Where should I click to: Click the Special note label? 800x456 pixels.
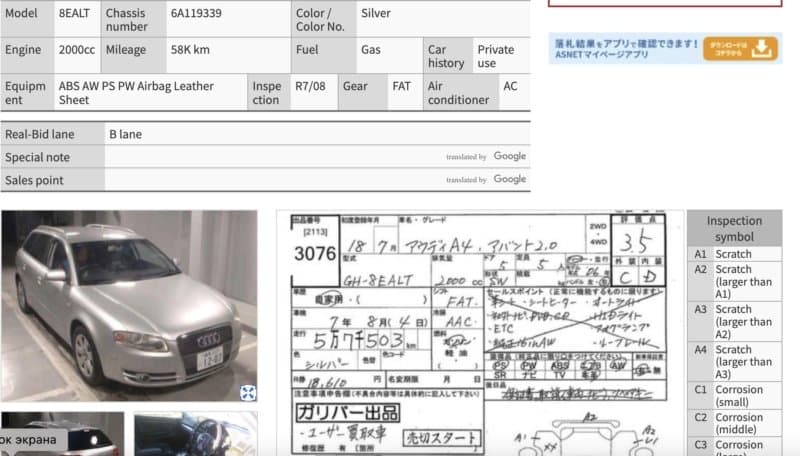(x=37, y=157)
